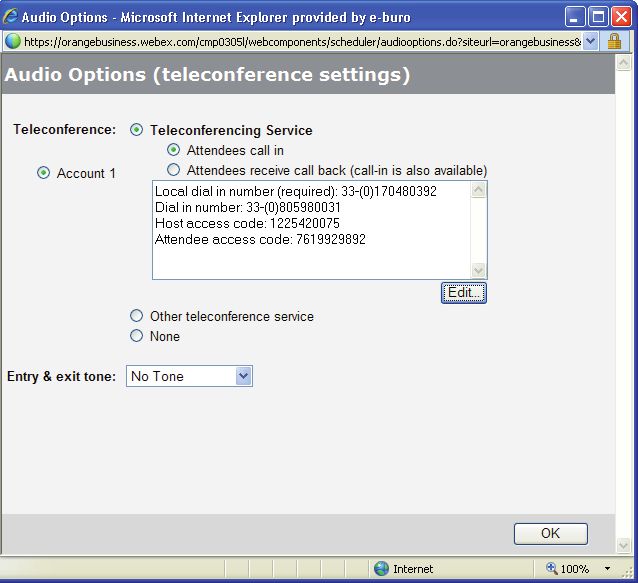Click the page scrollbar down arrow
The width and height of the screenshot is (638, 583).
(623, 545)
